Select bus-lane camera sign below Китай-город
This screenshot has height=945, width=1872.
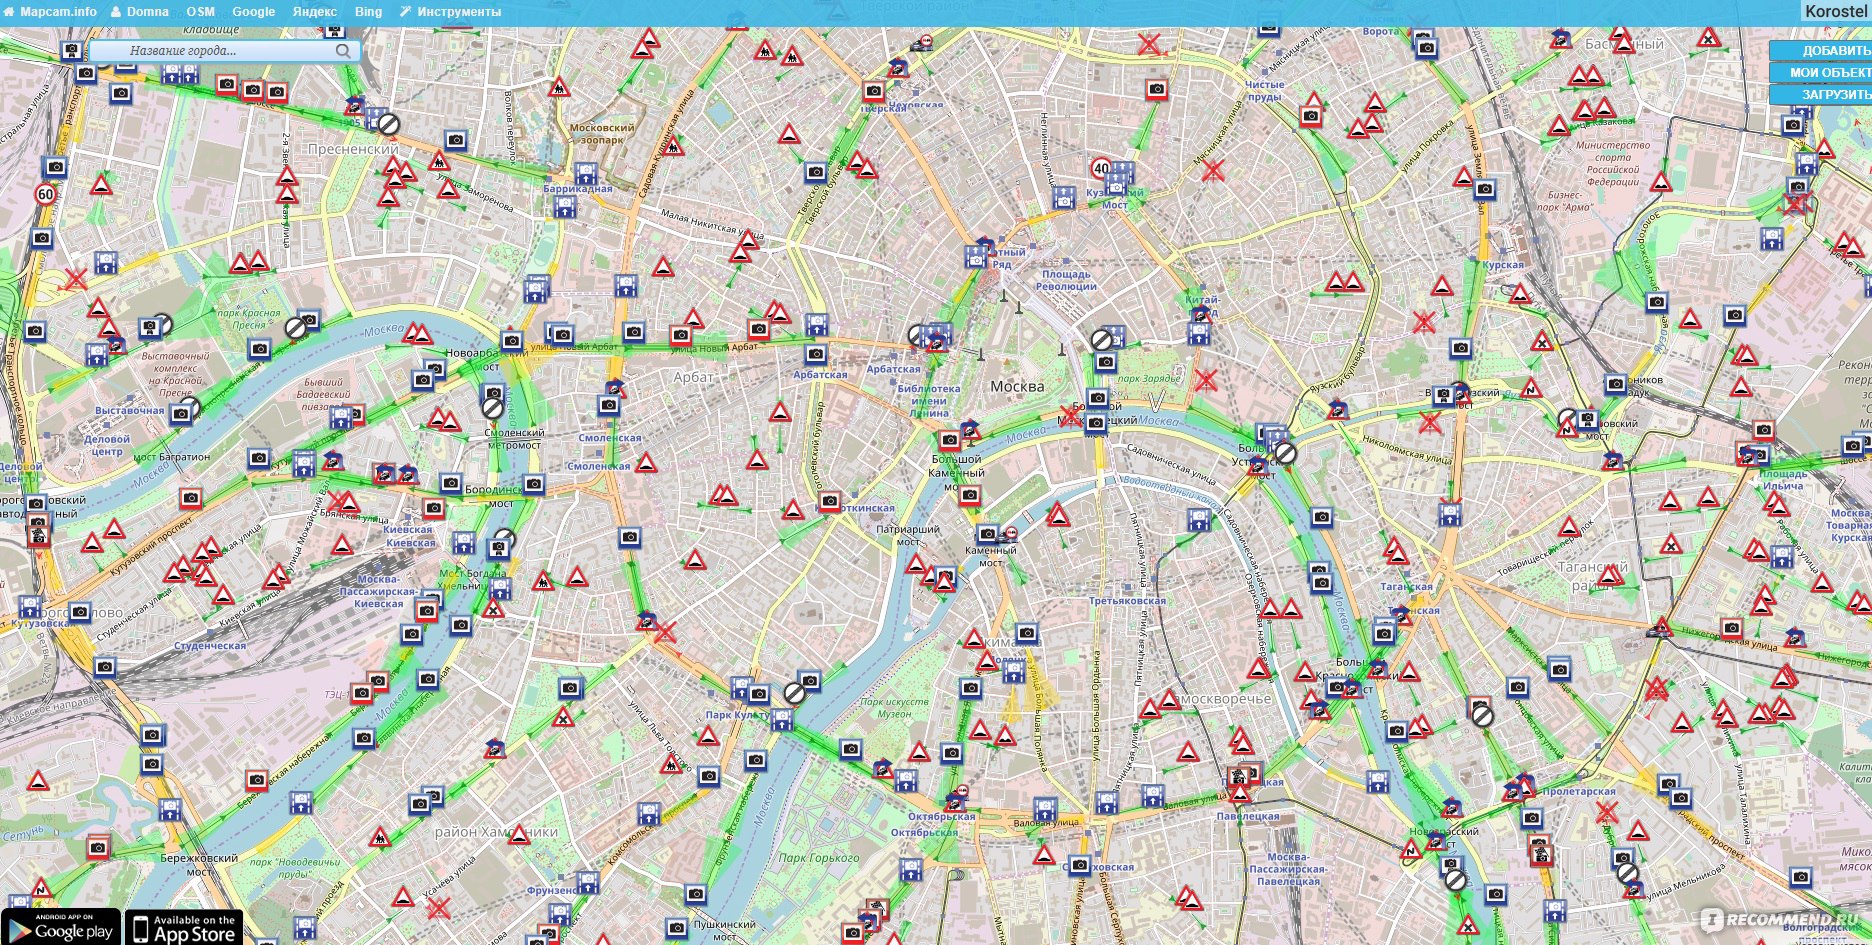click(1199, 333)
